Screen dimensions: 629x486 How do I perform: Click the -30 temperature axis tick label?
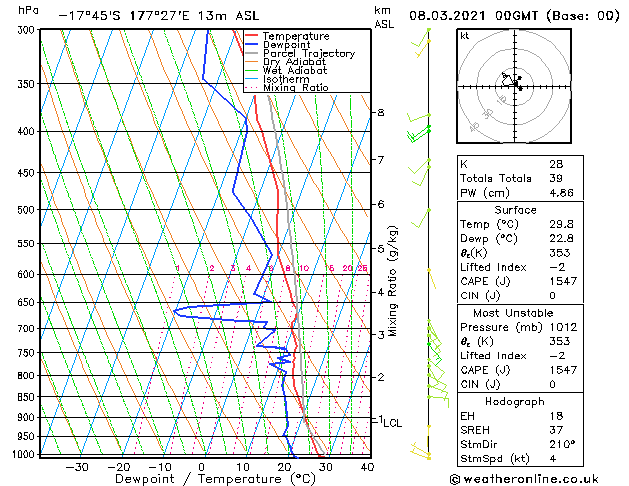(x=77, y=467)
